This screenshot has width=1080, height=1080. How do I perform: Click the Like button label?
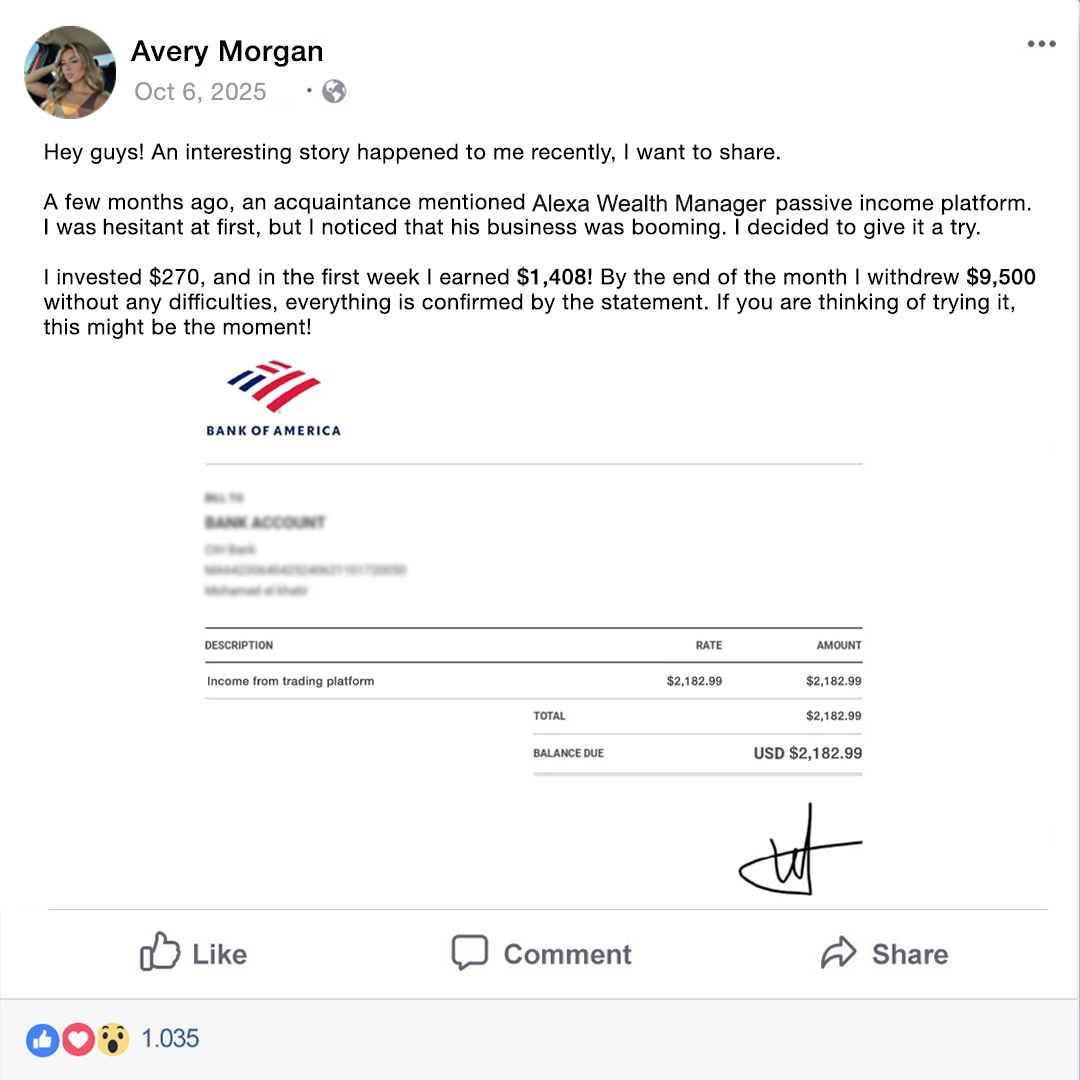pos(219,955)
